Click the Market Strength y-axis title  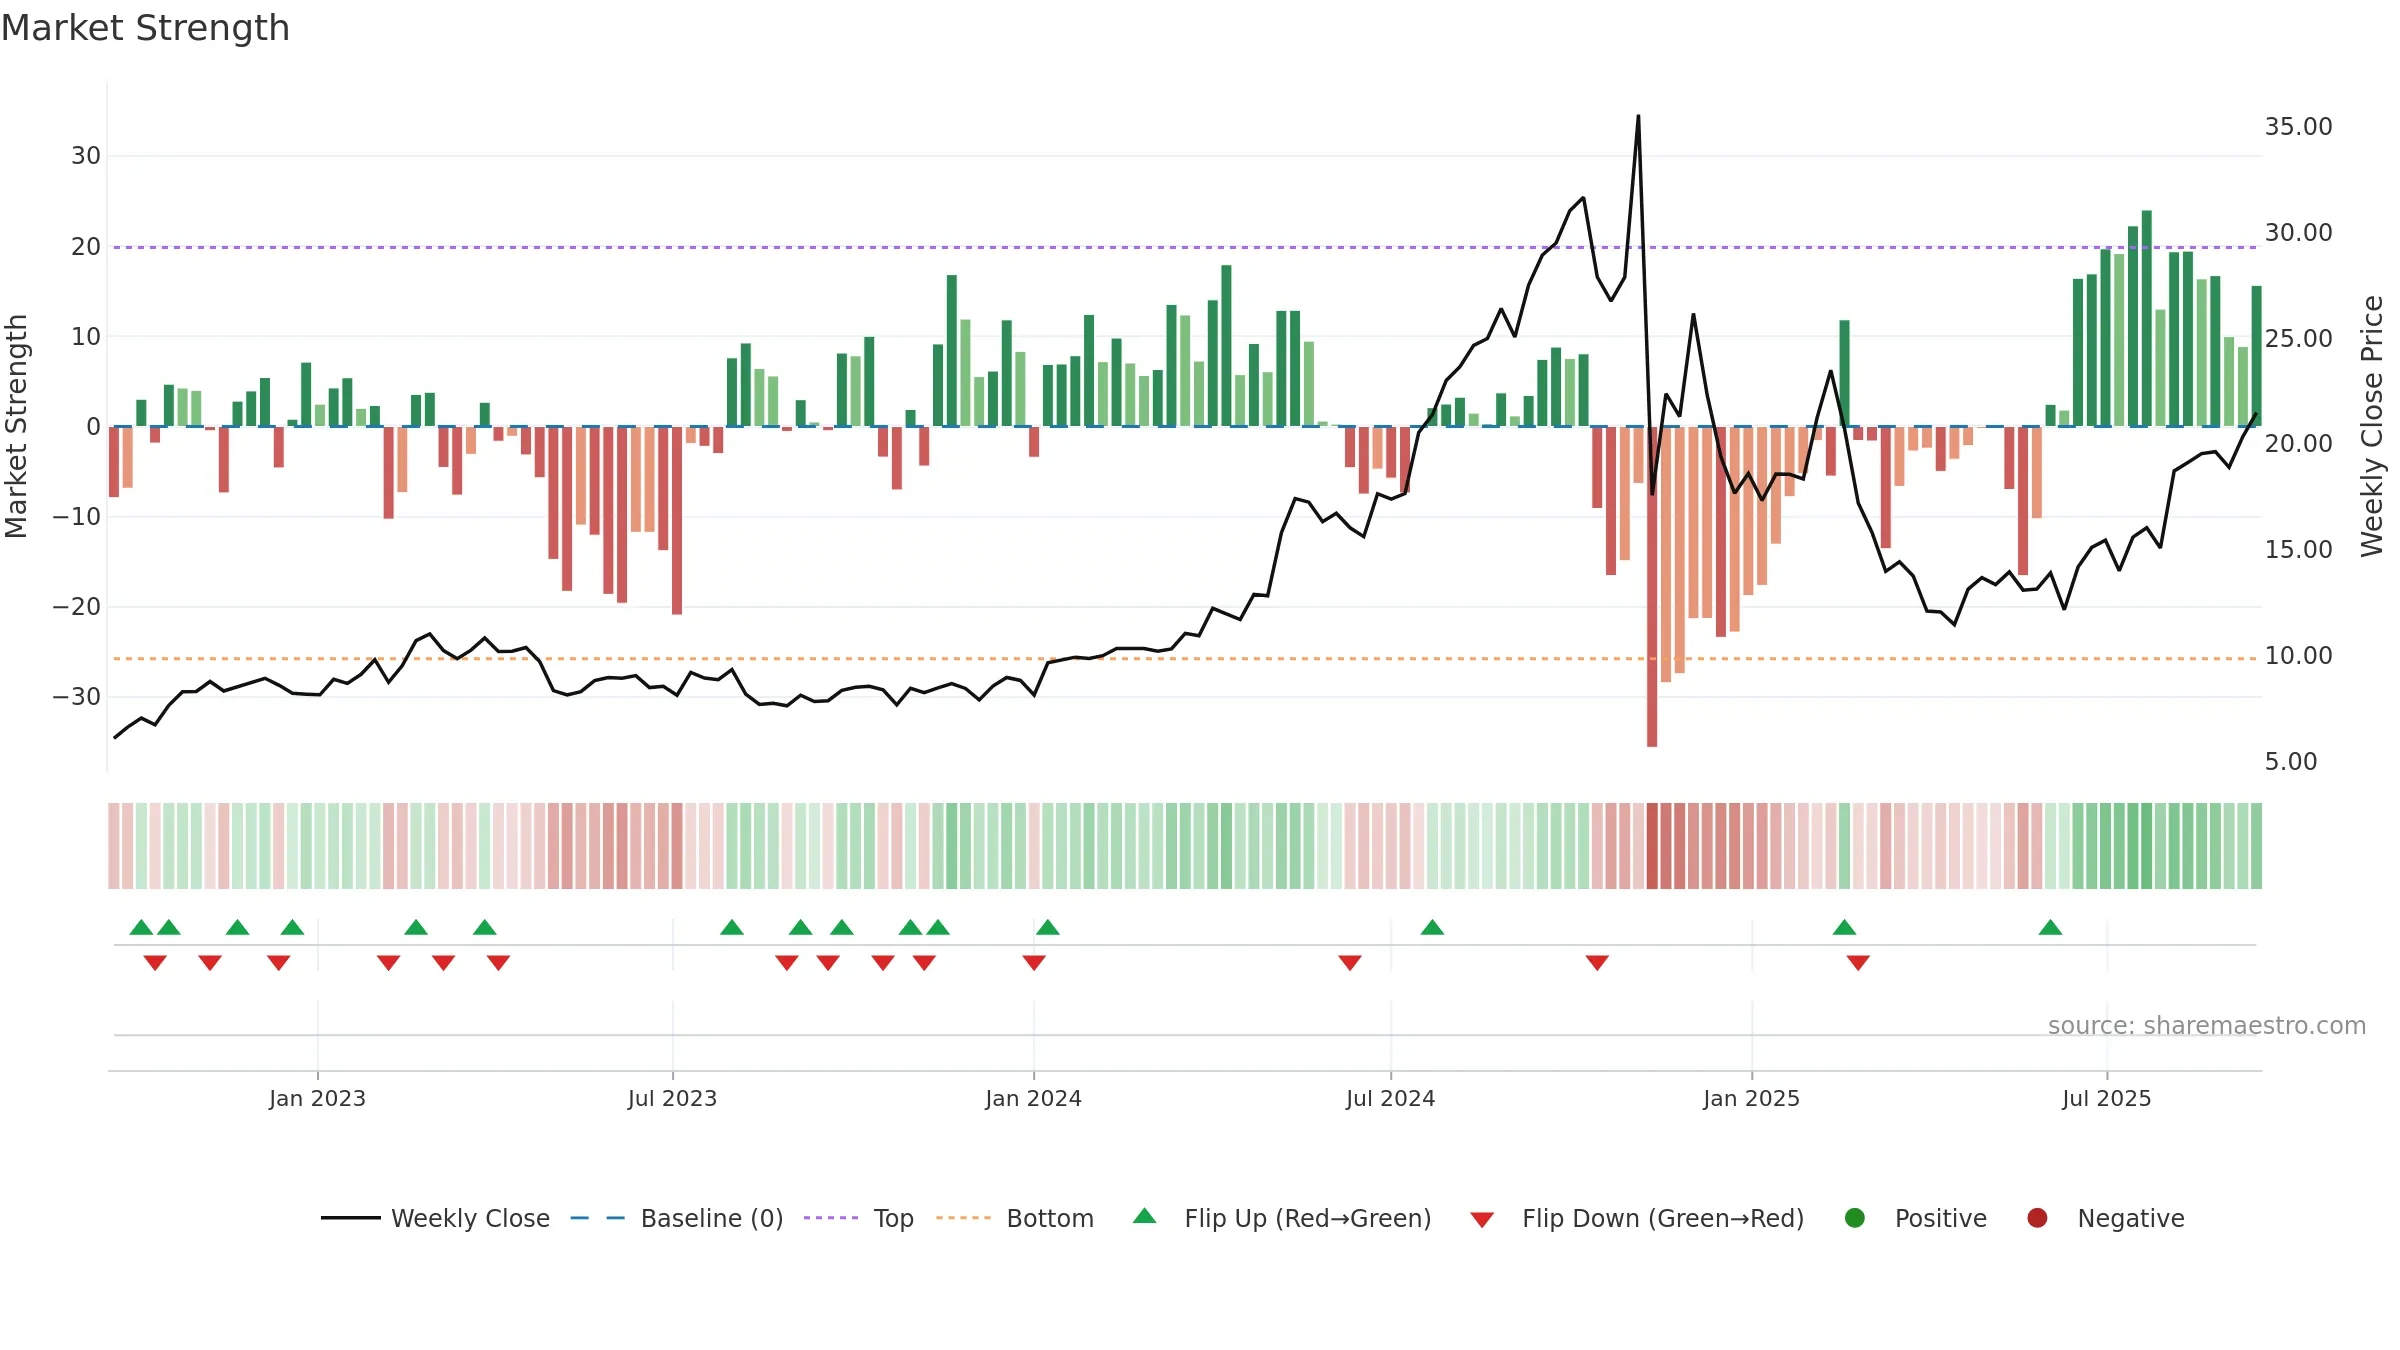(16, 426)
